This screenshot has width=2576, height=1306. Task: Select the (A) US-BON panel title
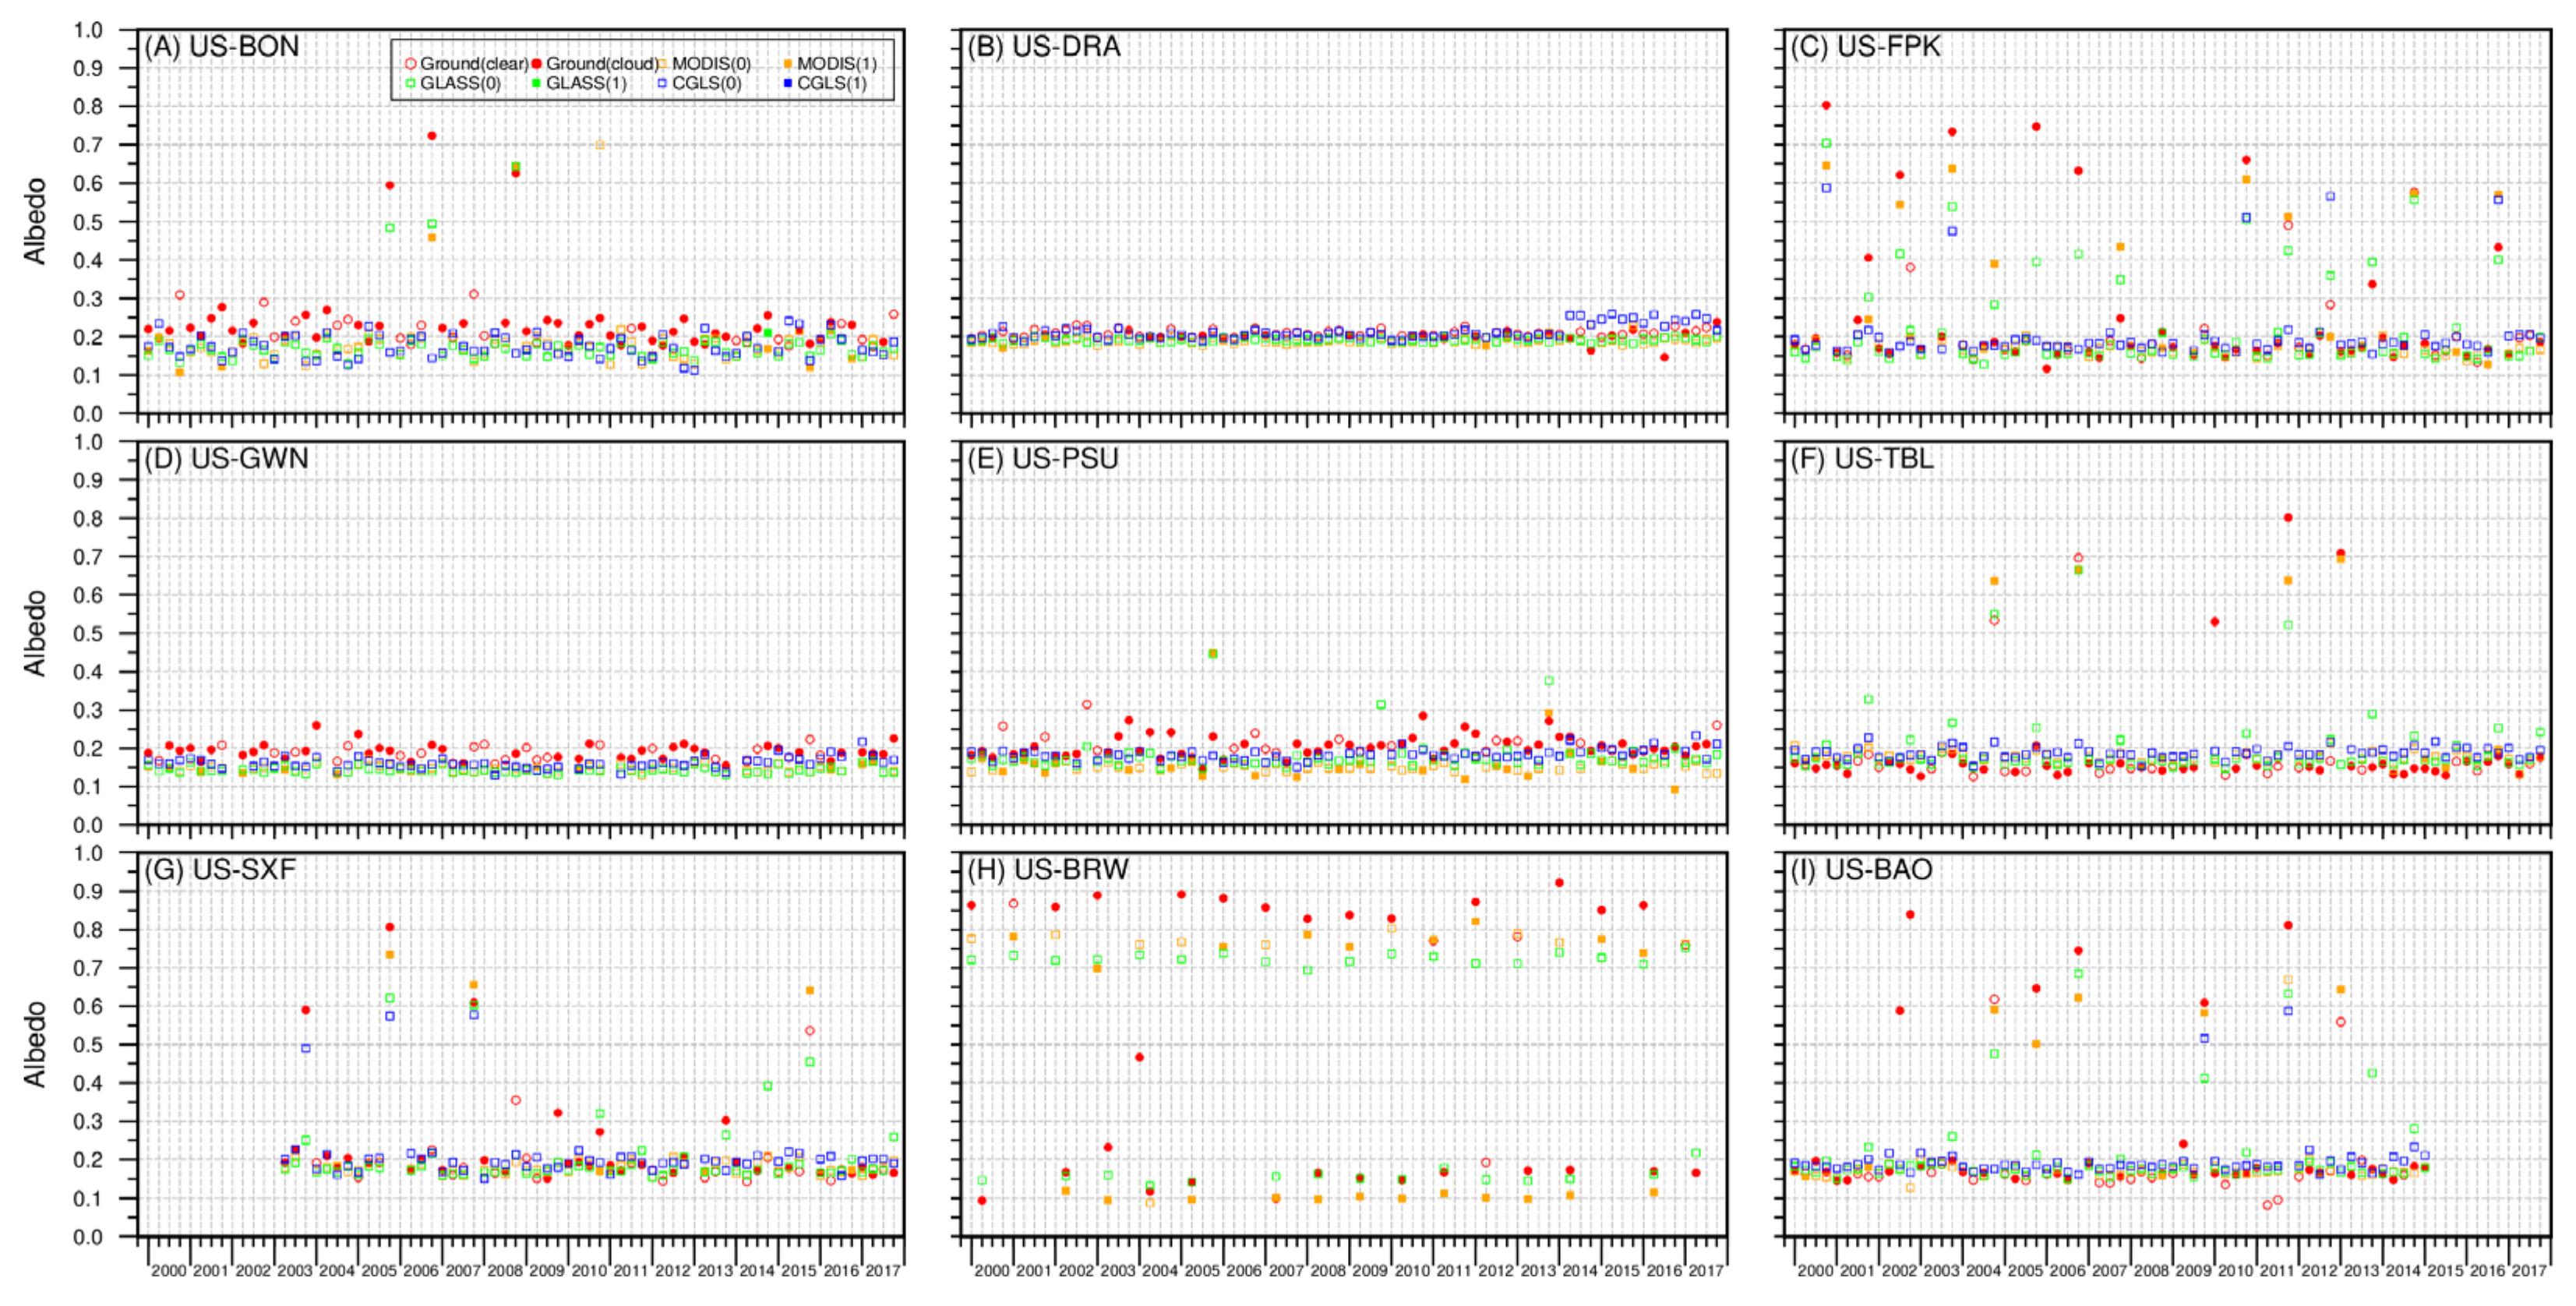click(222, 47)
